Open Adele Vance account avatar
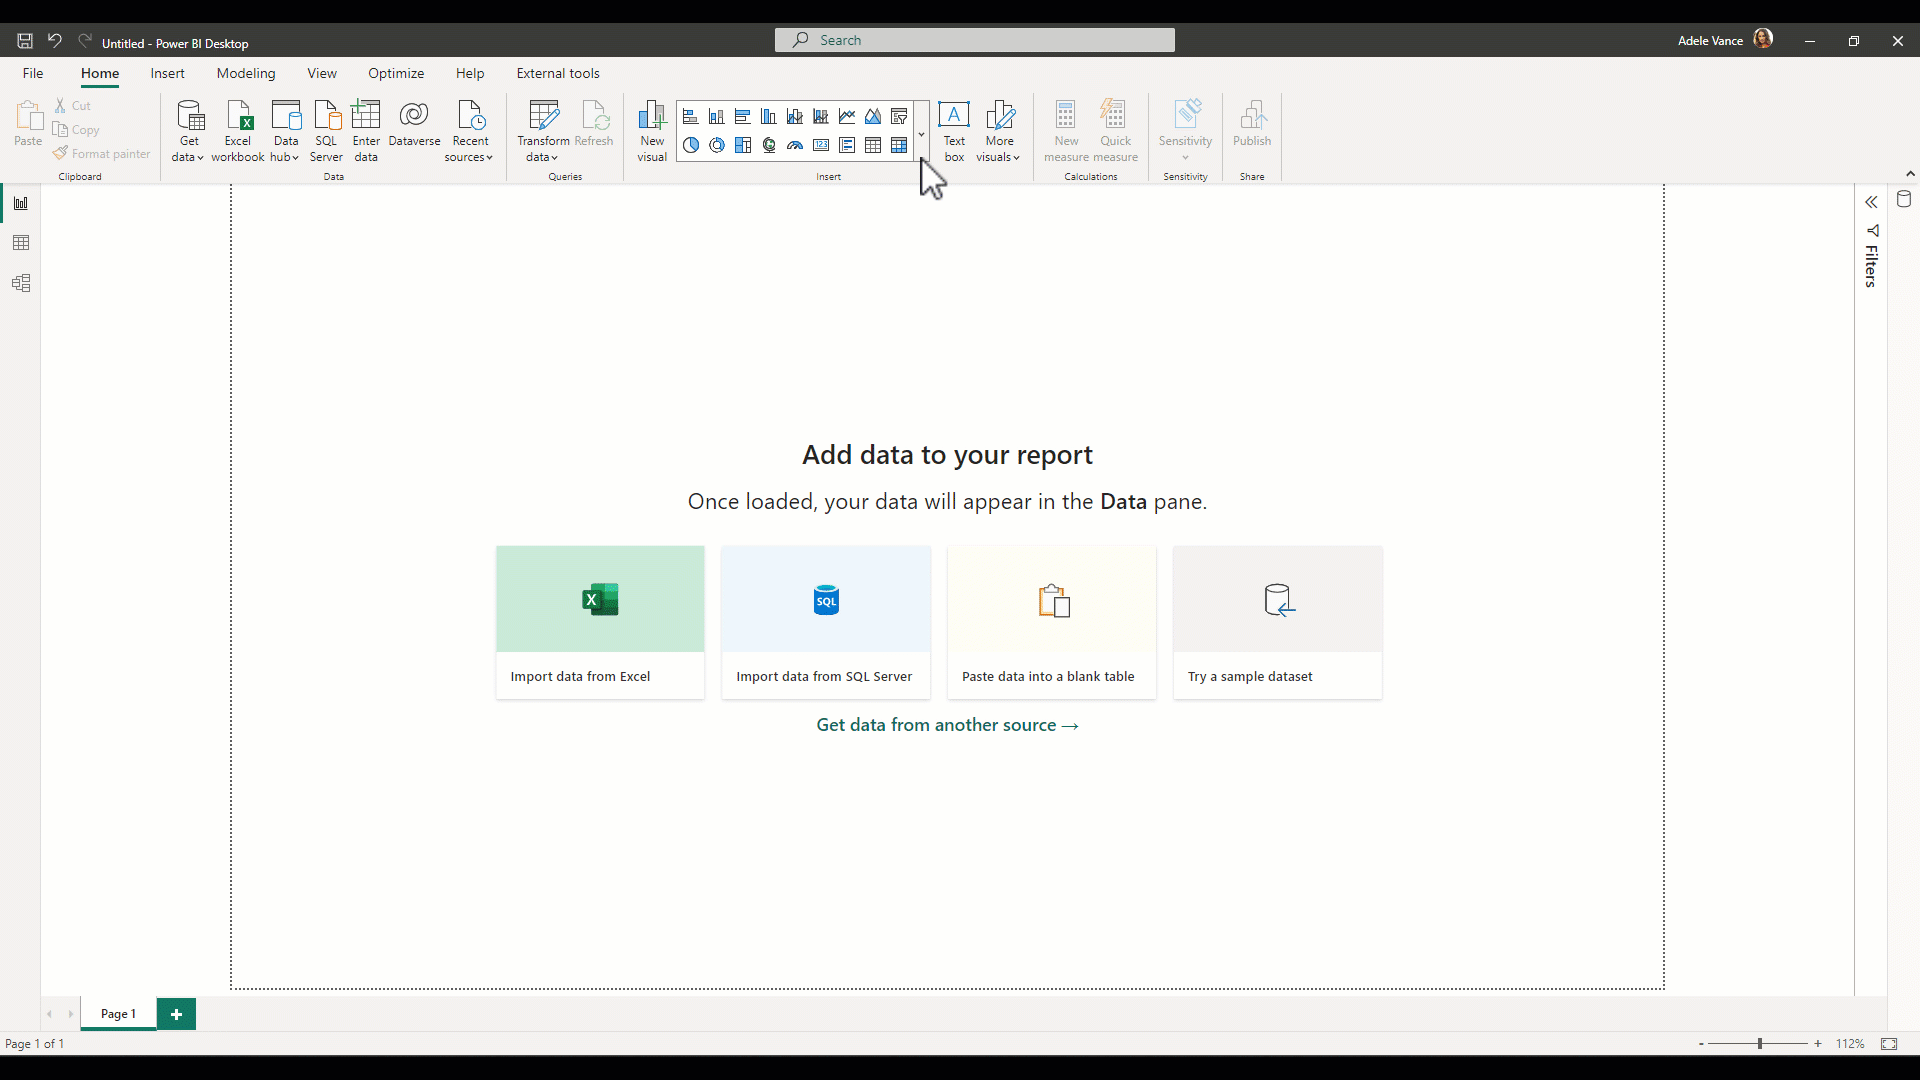The width and height of the screenshot is (1920, 1080). pyautogui.click(x=1763, y=39)
